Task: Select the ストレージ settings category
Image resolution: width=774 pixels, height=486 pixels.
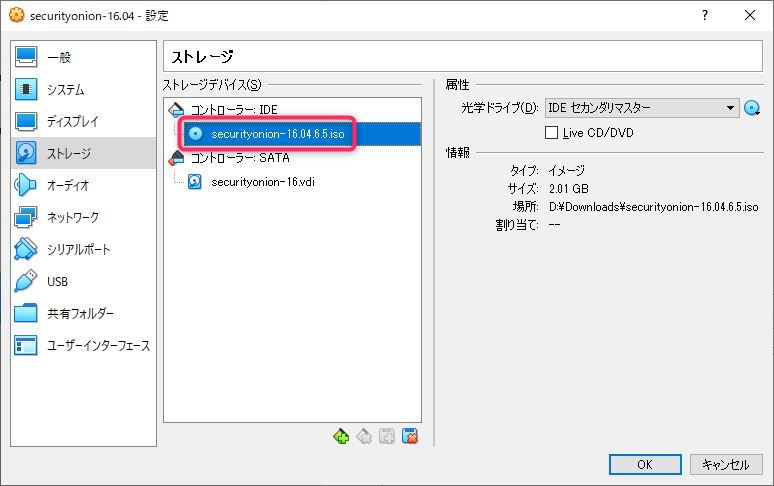Action: pyautogui.click(x=83, y=153)
